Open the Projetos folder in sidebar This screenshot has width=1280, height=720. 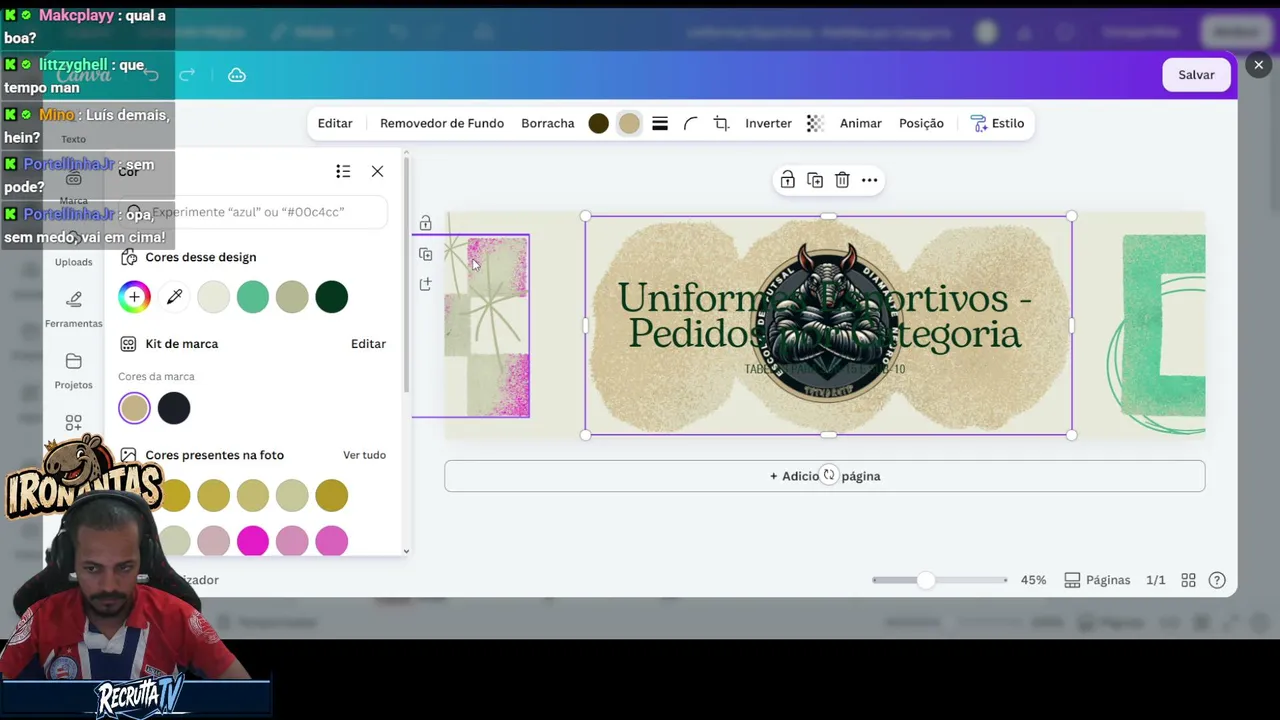[73, 371]
